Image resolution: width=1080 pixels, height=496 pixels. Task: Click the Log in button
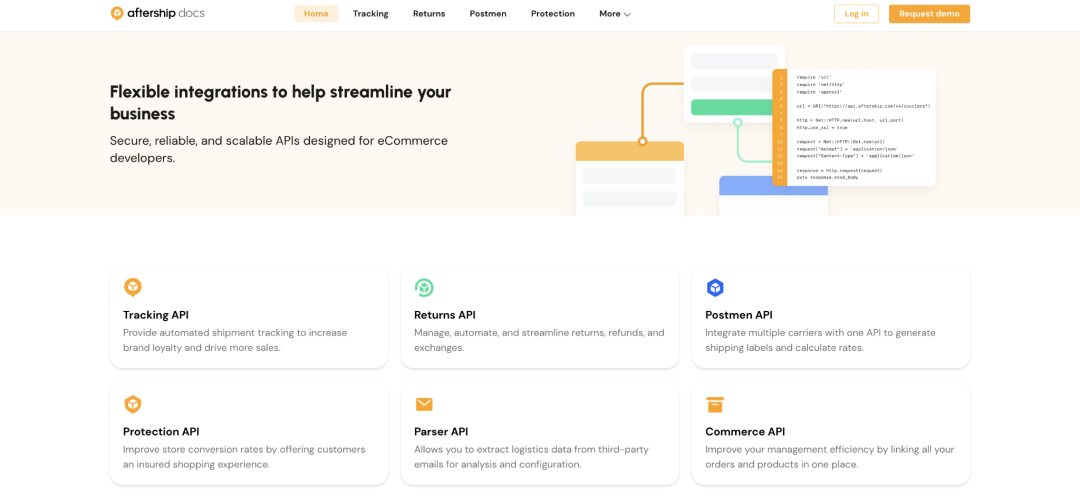856,14
